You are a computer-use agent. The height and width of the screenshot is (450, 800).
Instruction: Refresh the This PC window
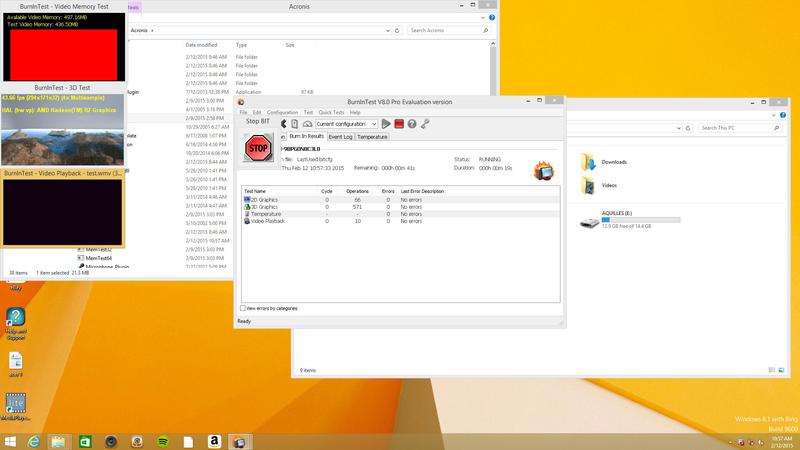point(688,128)
